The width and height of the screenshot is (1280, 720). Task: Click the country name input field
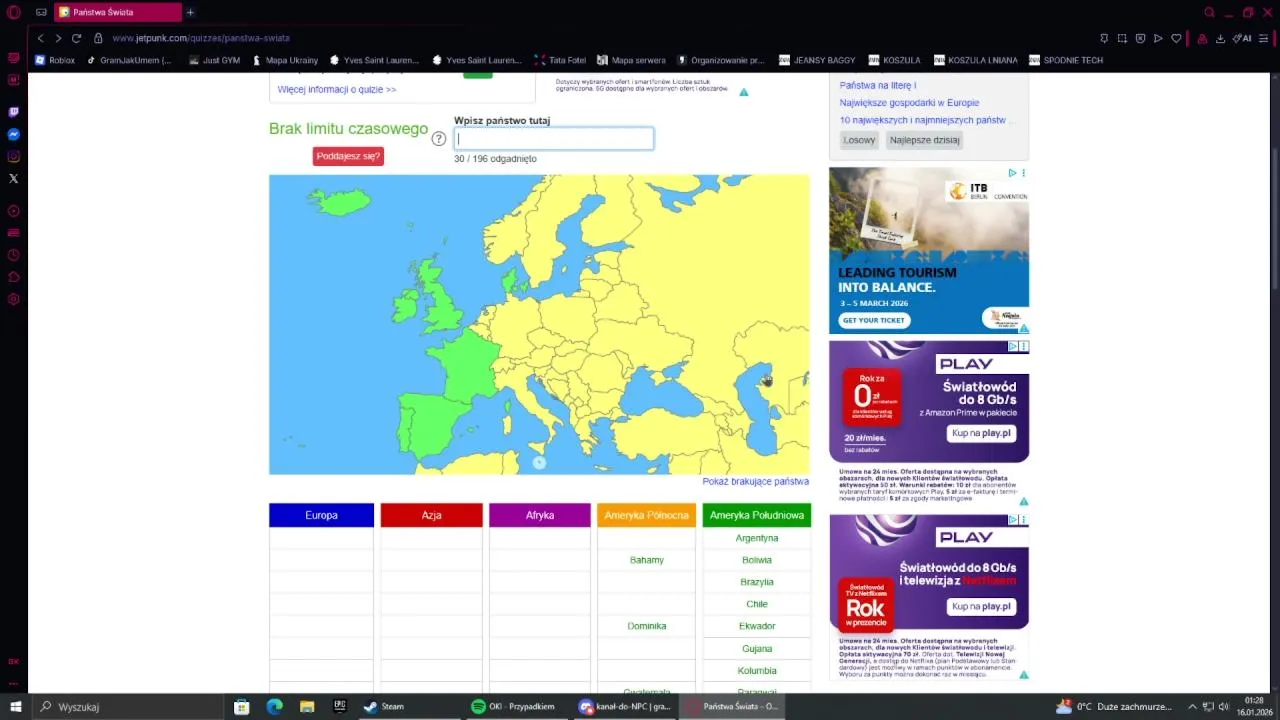tap(554, 139)
